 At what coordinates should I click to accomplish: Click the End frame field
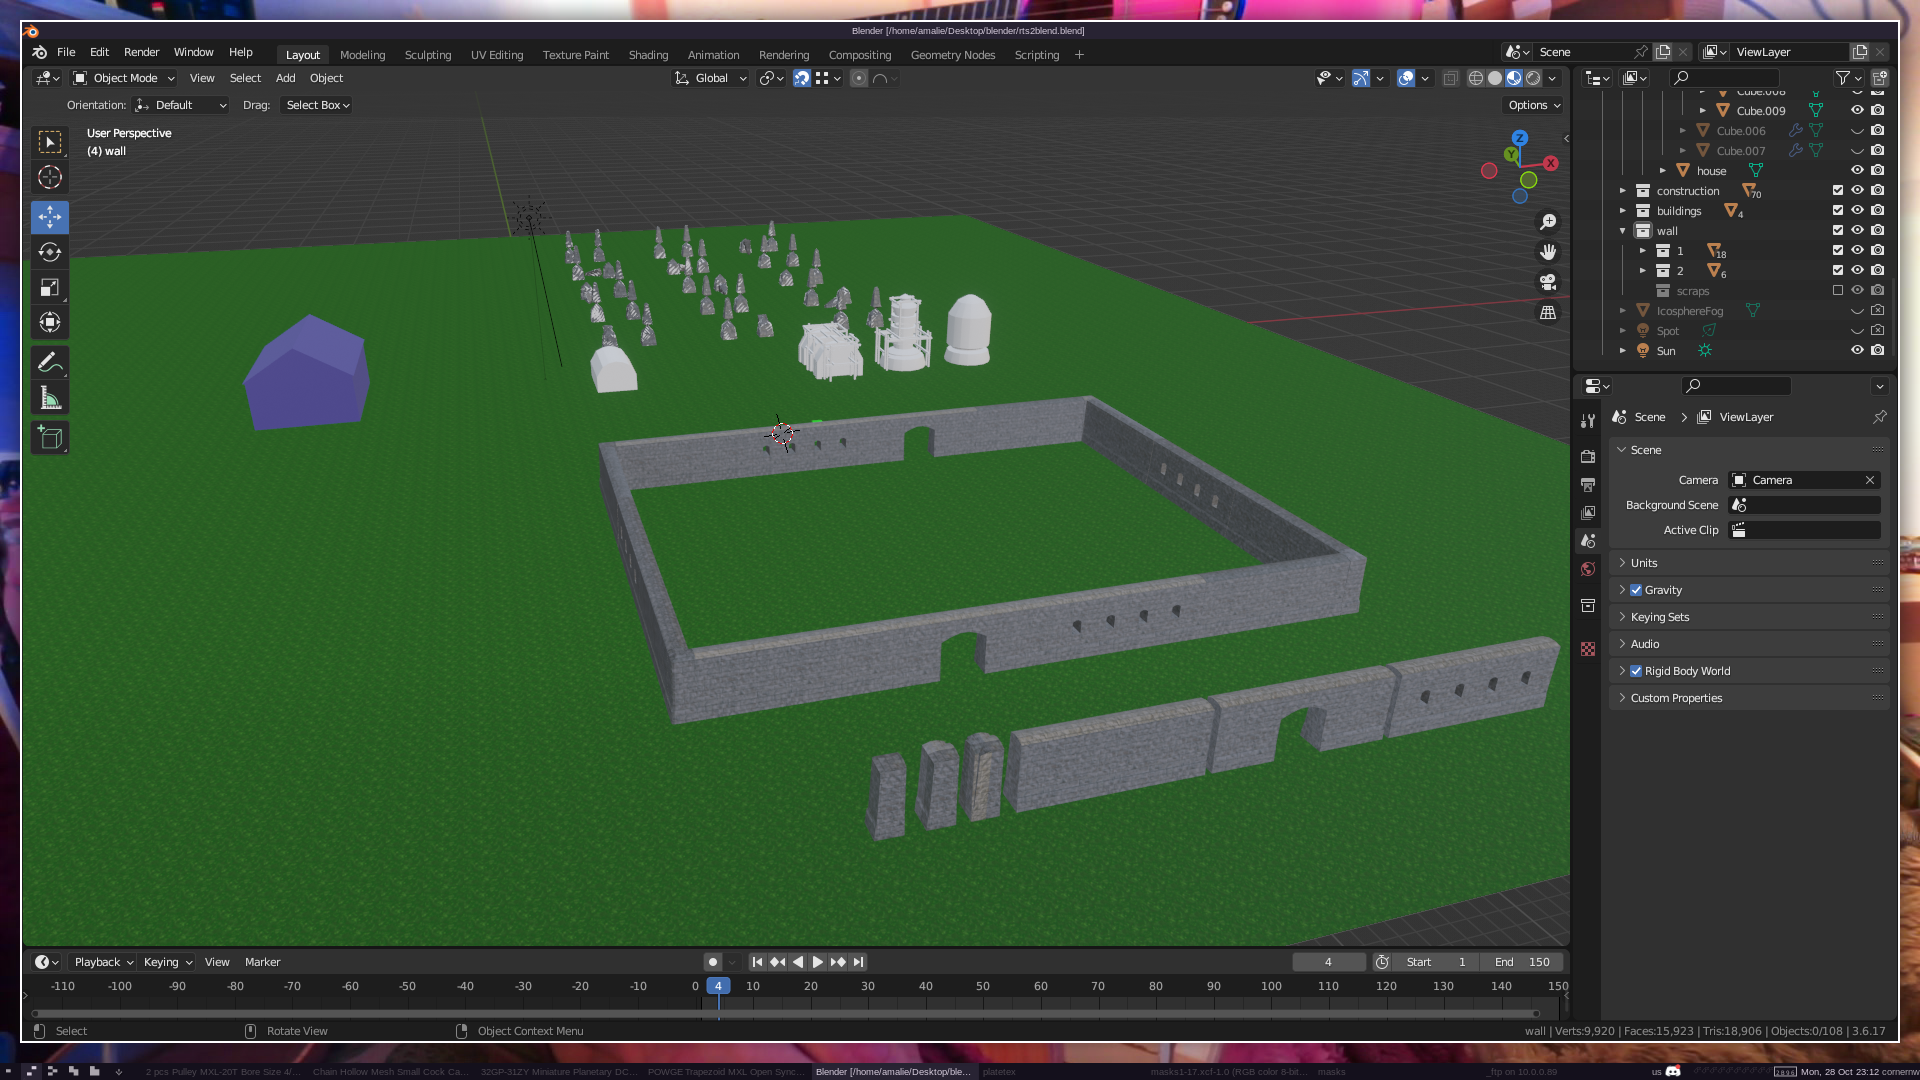click(x=1522, y=962)
